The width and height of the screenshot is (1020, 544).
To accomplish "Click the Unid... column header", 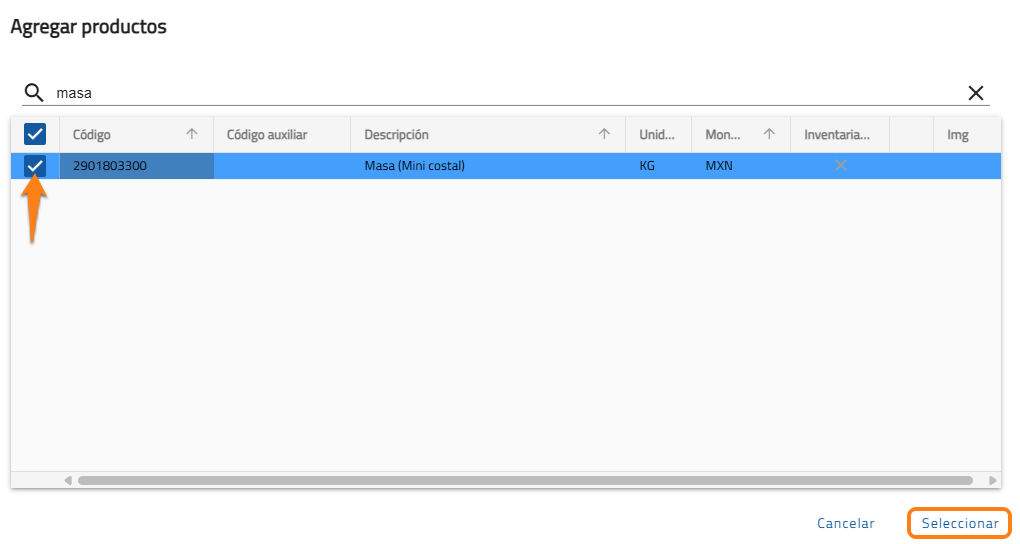I will pyautogui.click(x=657, y=135).
